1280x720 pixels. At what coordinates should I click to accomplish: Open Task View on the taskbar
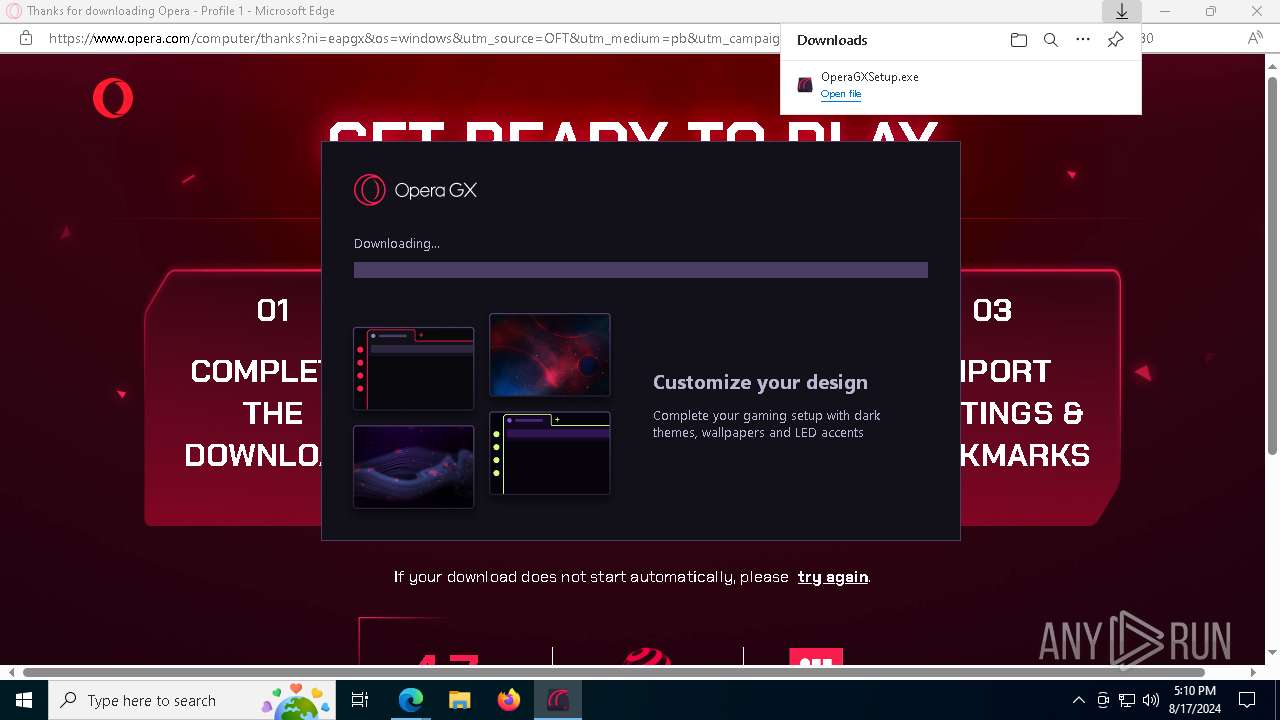pos(360,701)
